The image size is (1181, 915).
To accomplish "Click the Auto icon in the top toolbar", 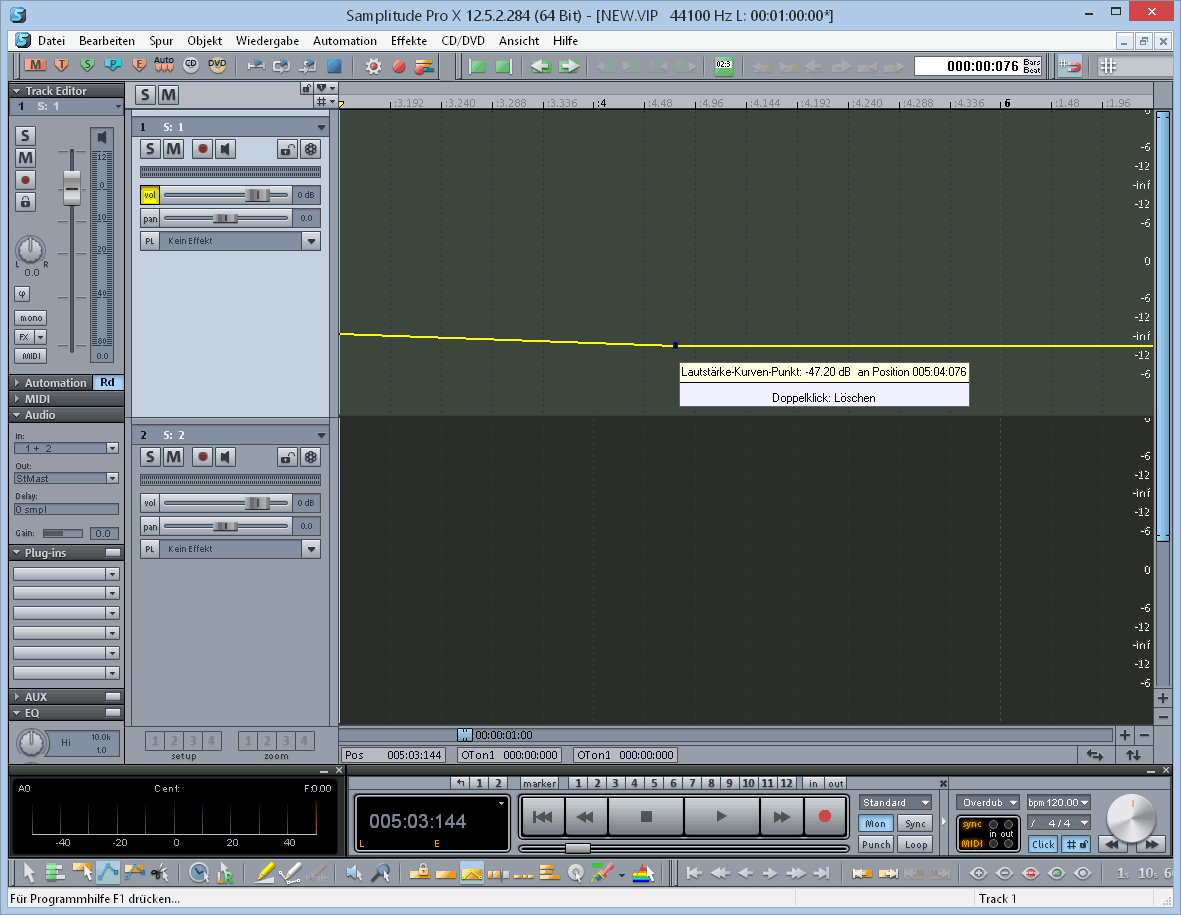I will click(163, 66).
